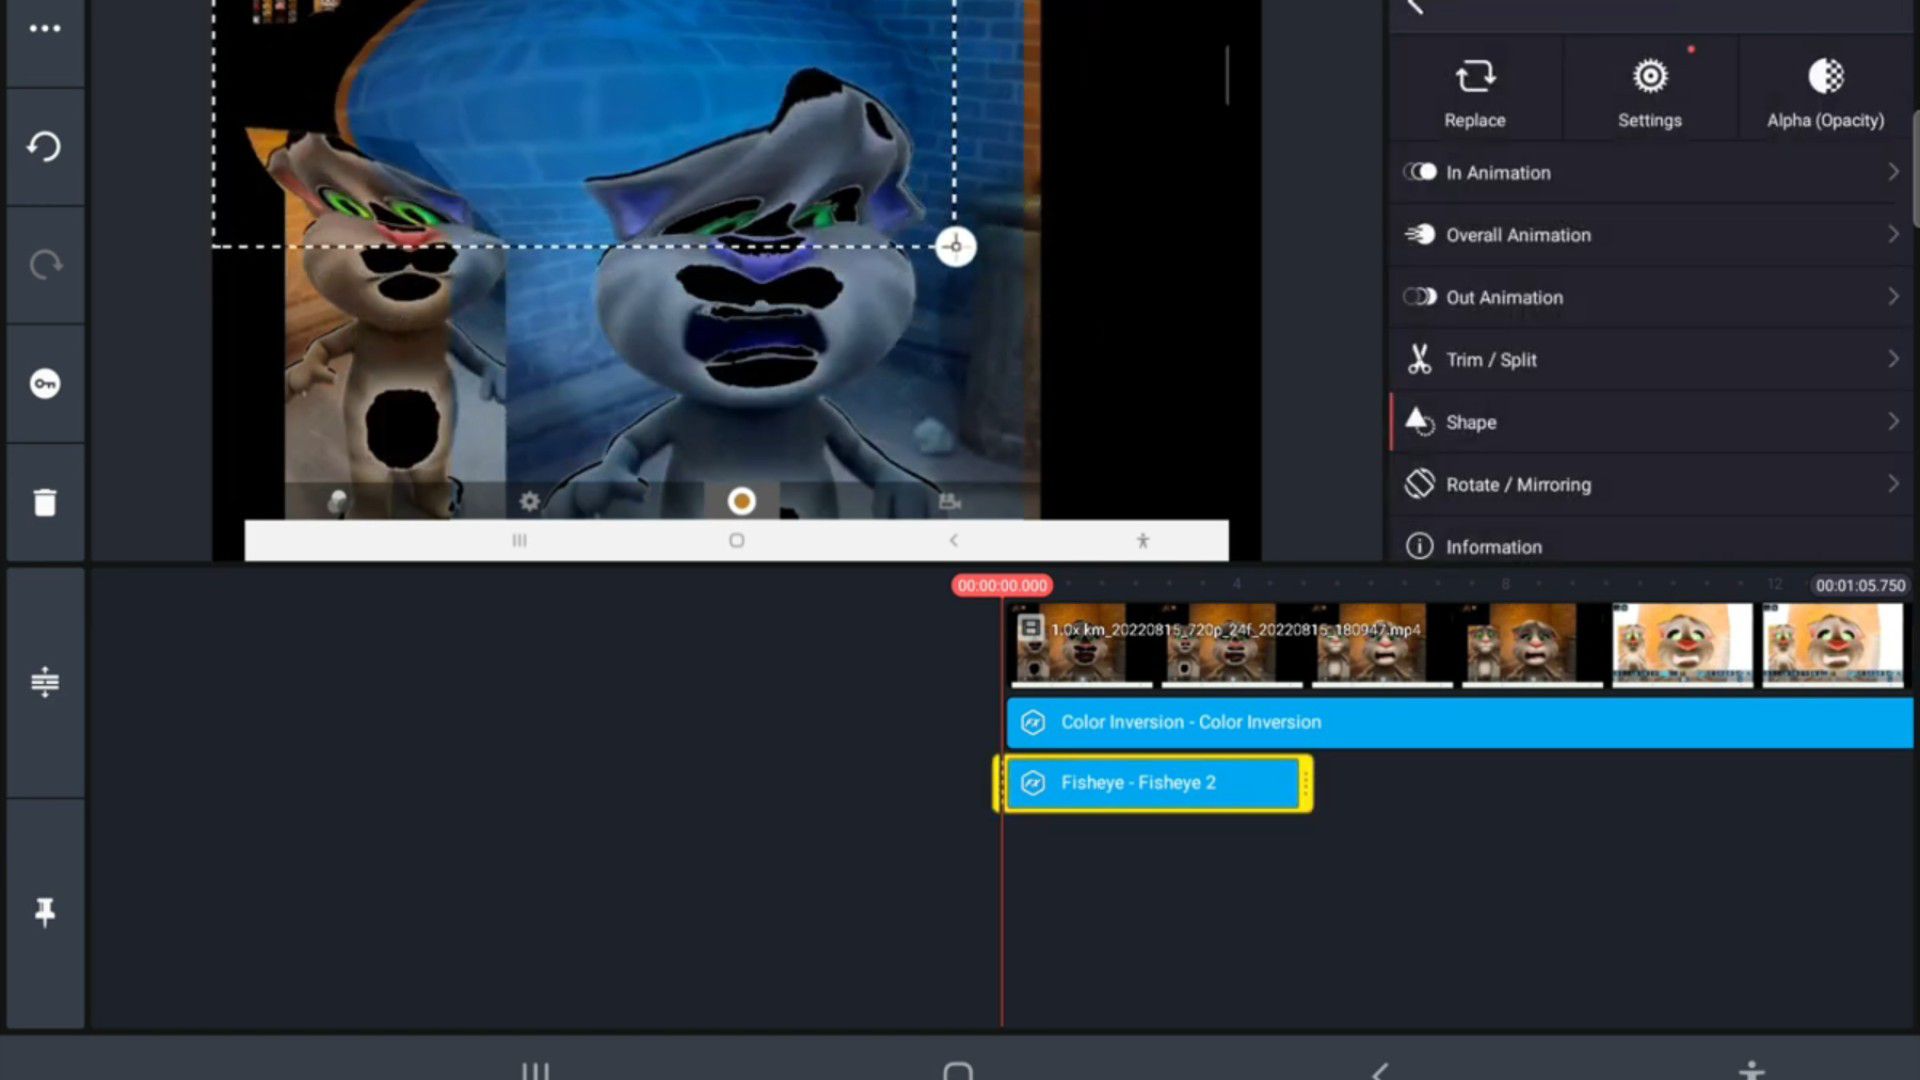Image resolution: width=1920 pixels, height=1080 pixels.
Task: Open the Shape option
Action: [1650, 421]
